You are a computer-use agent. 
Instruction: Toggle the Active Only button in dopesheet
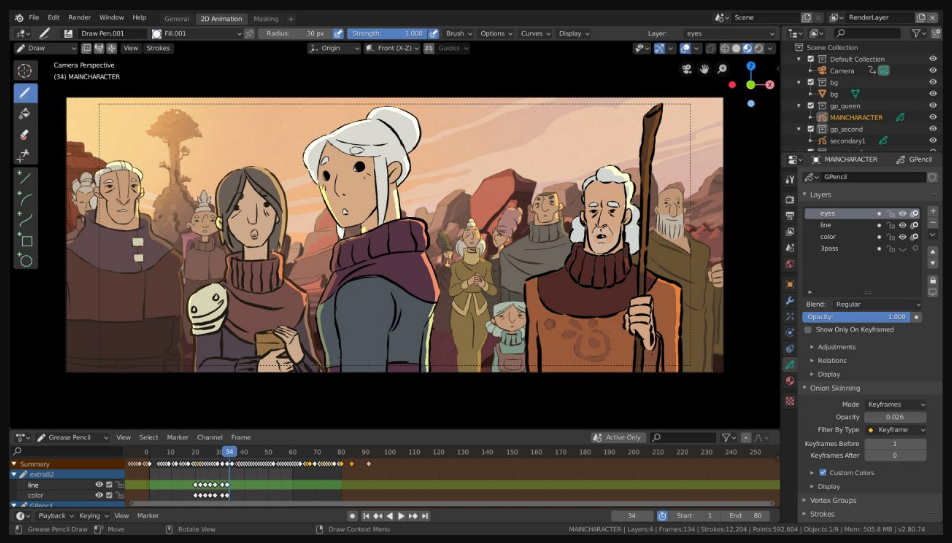[x=617, y=437]
